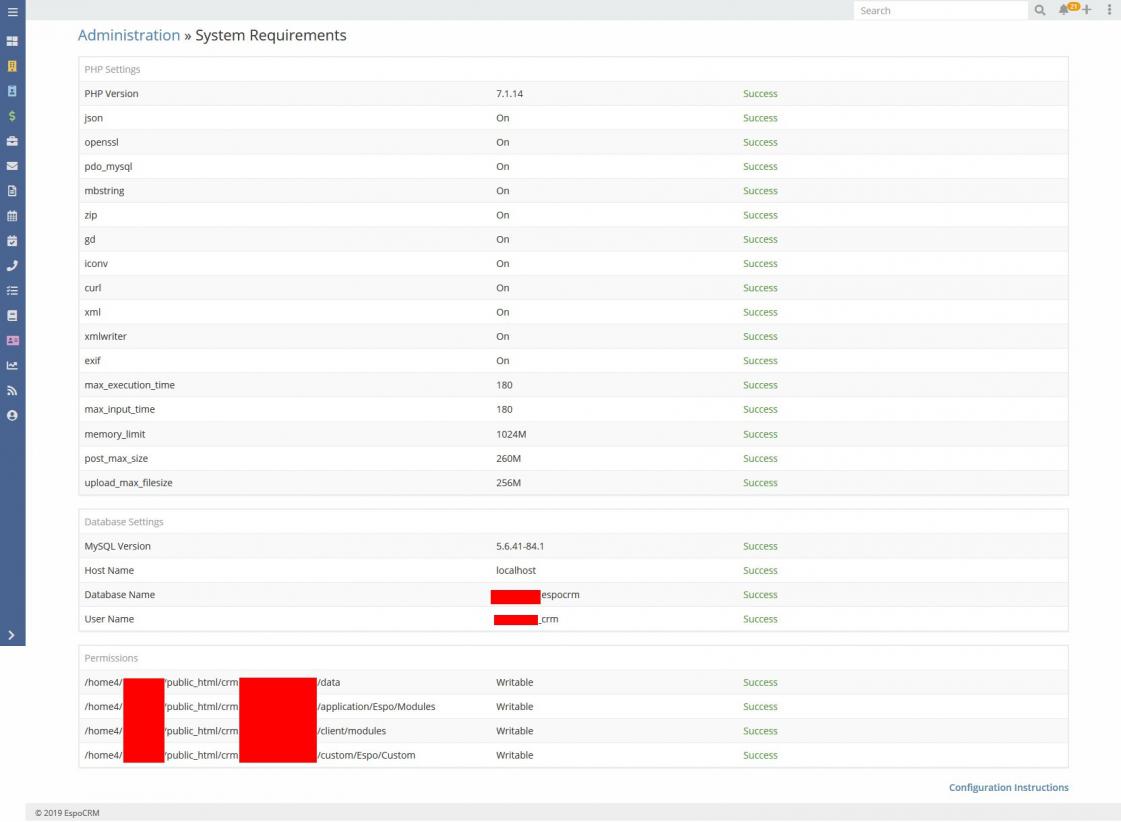The height and width of the screenshot is (822, 1121).
Task: Click the global Search input field
Action: (x=940, y=10)
